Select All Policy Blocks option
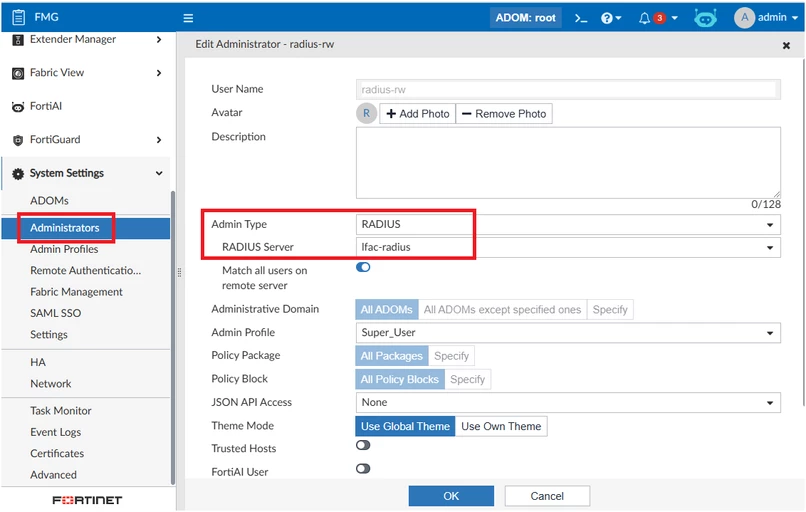The height and width of the screenshot is (512, 806). [x=399, y=379]
